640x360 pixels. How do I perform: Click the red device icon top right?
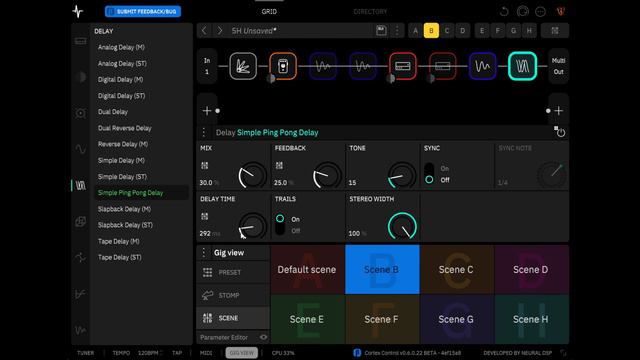561,11
